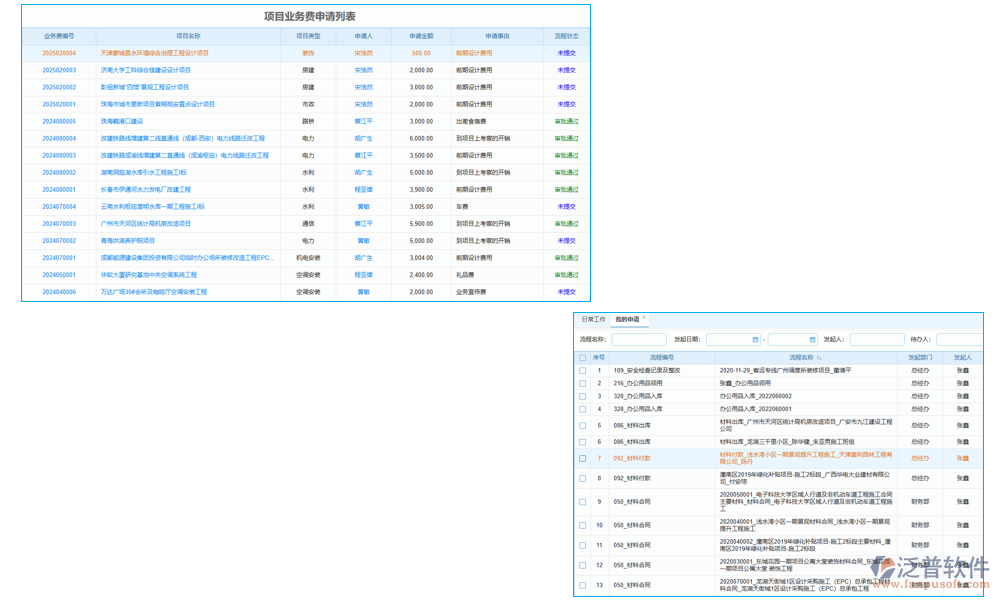1000x600 pixels.
Task: Open start date calendar picker icon
Action: click(x=756, y=340)
